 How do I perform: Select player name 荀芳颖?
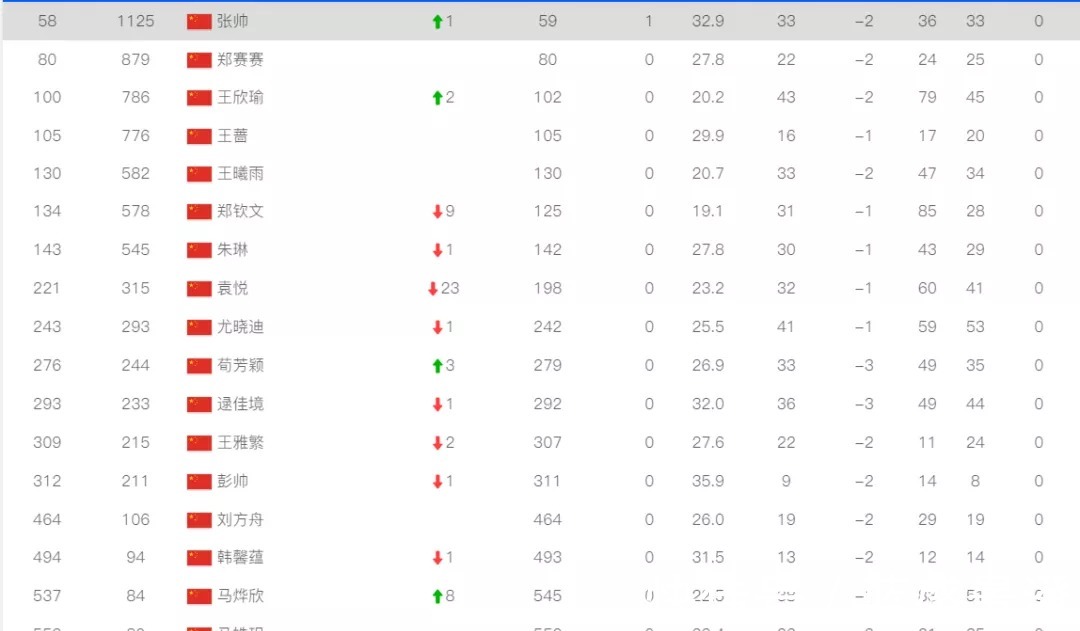pyautogui.click(x=240, y=366)
